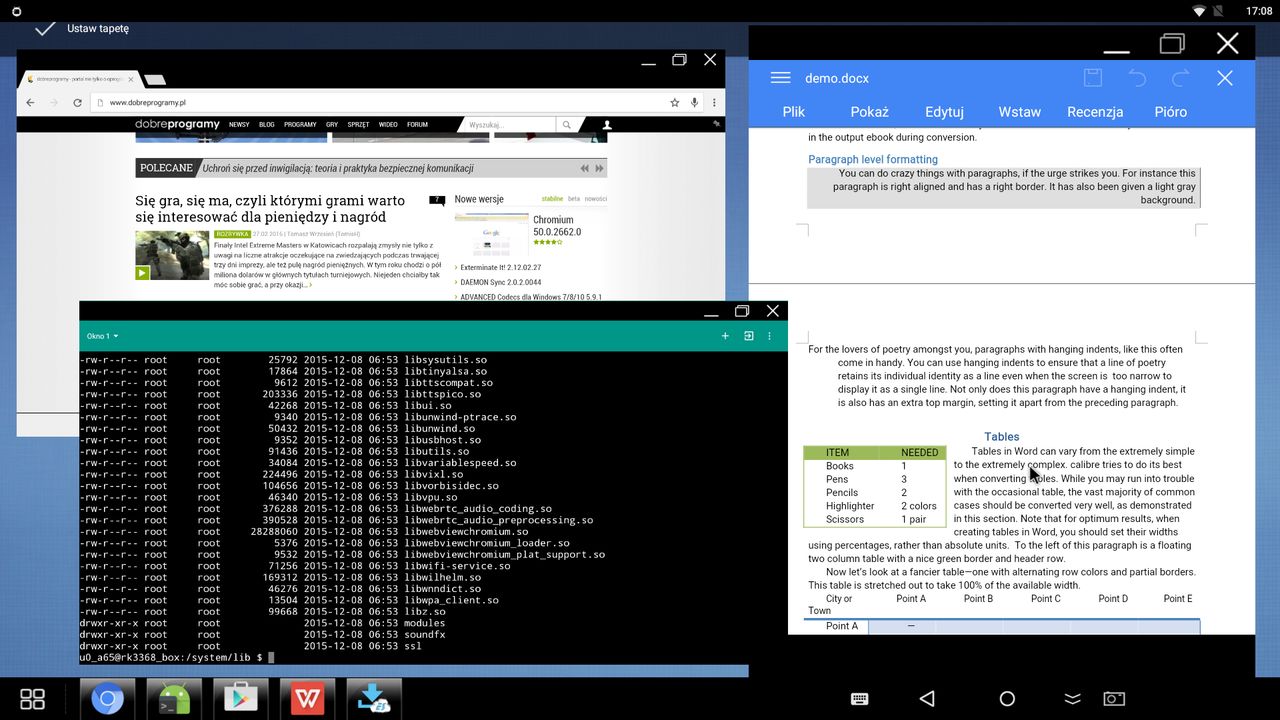Open the hamburger menu in demo.docx editor
Image resolution: width=1280 pixels, height=720 pixels.
pyautogui.click(x=781, y=78)
